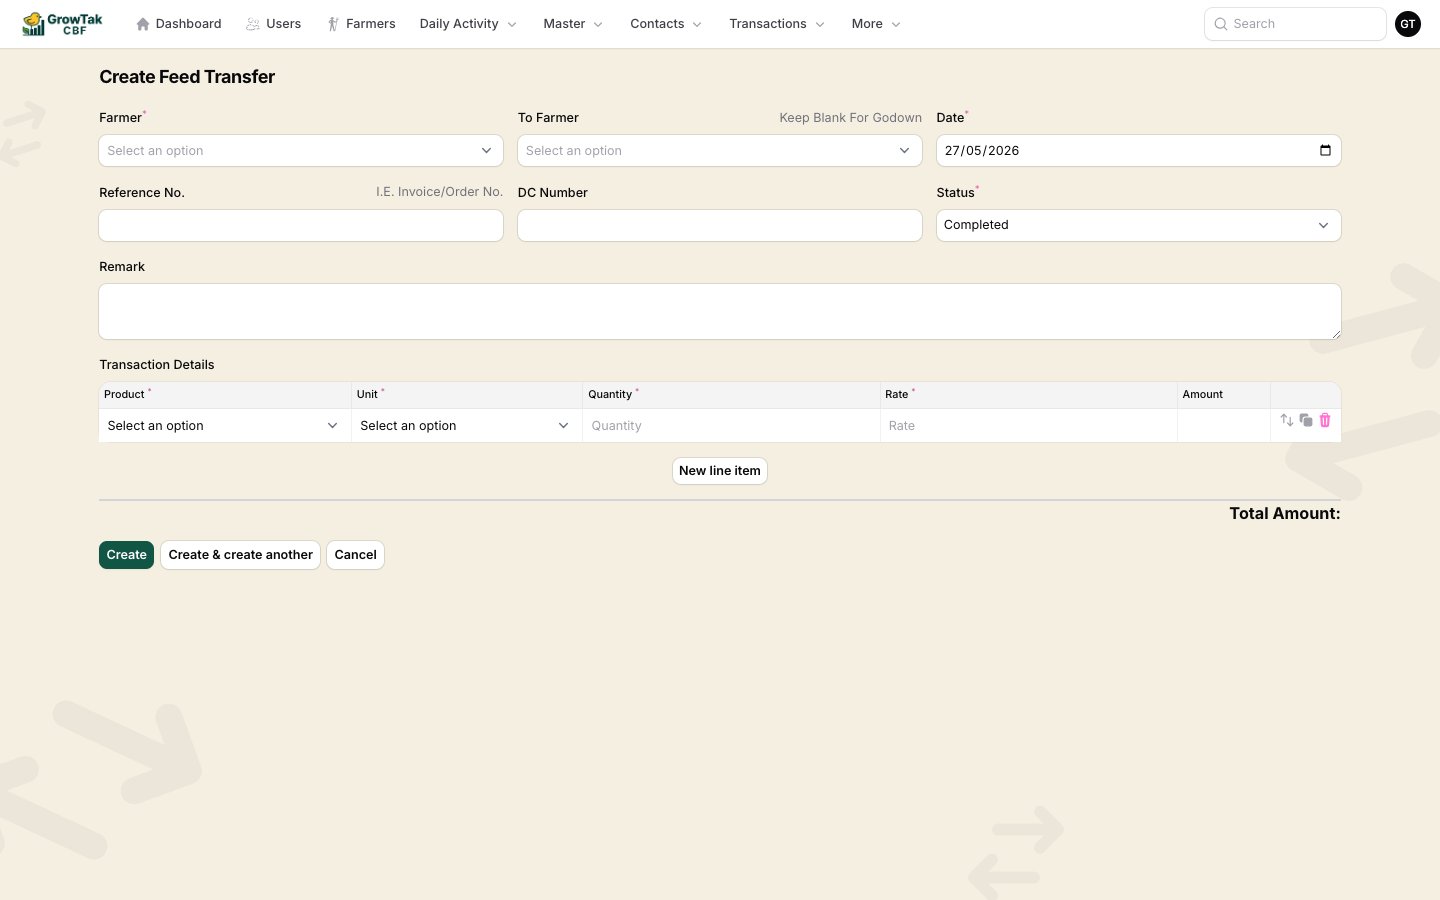The height and width of the screenshot is (900, 1440).
Task: Click the Users icon in navbar
Action: pos(253,24)
